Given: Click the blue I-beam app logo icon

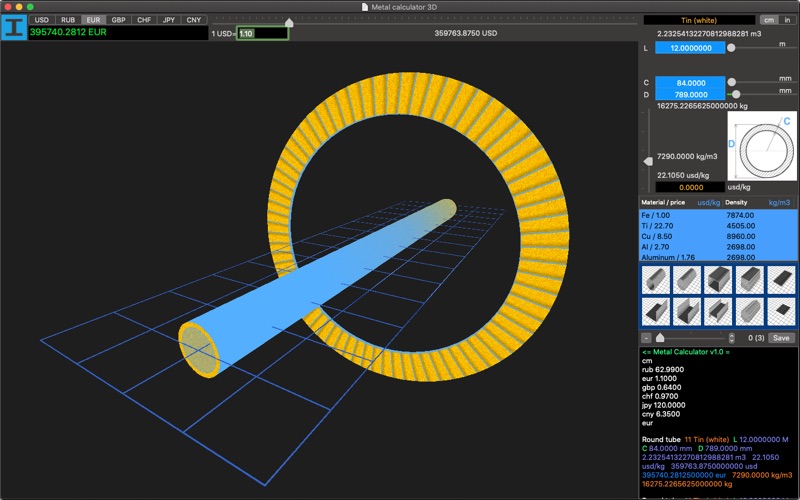Looking at the screenshot, I should (x=14, y=28).
